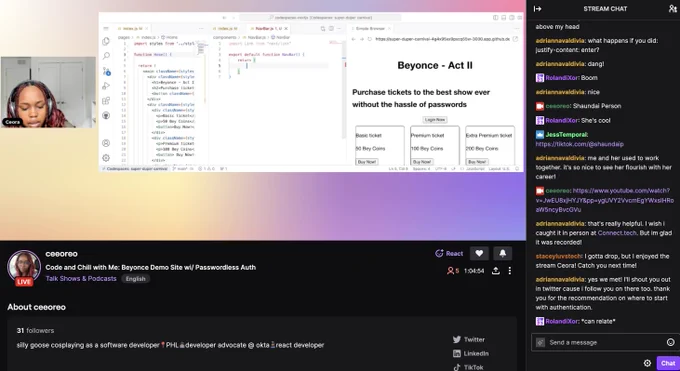Open the YouTube watch link in chat
680x371 pixels.
point(605,200)
